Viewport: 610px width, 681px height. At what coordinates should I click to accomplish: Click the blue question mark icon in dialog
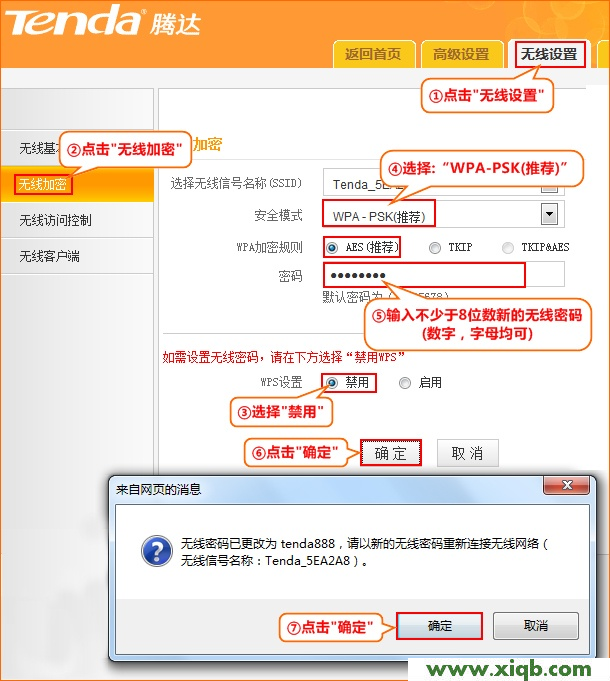[155, 551]
